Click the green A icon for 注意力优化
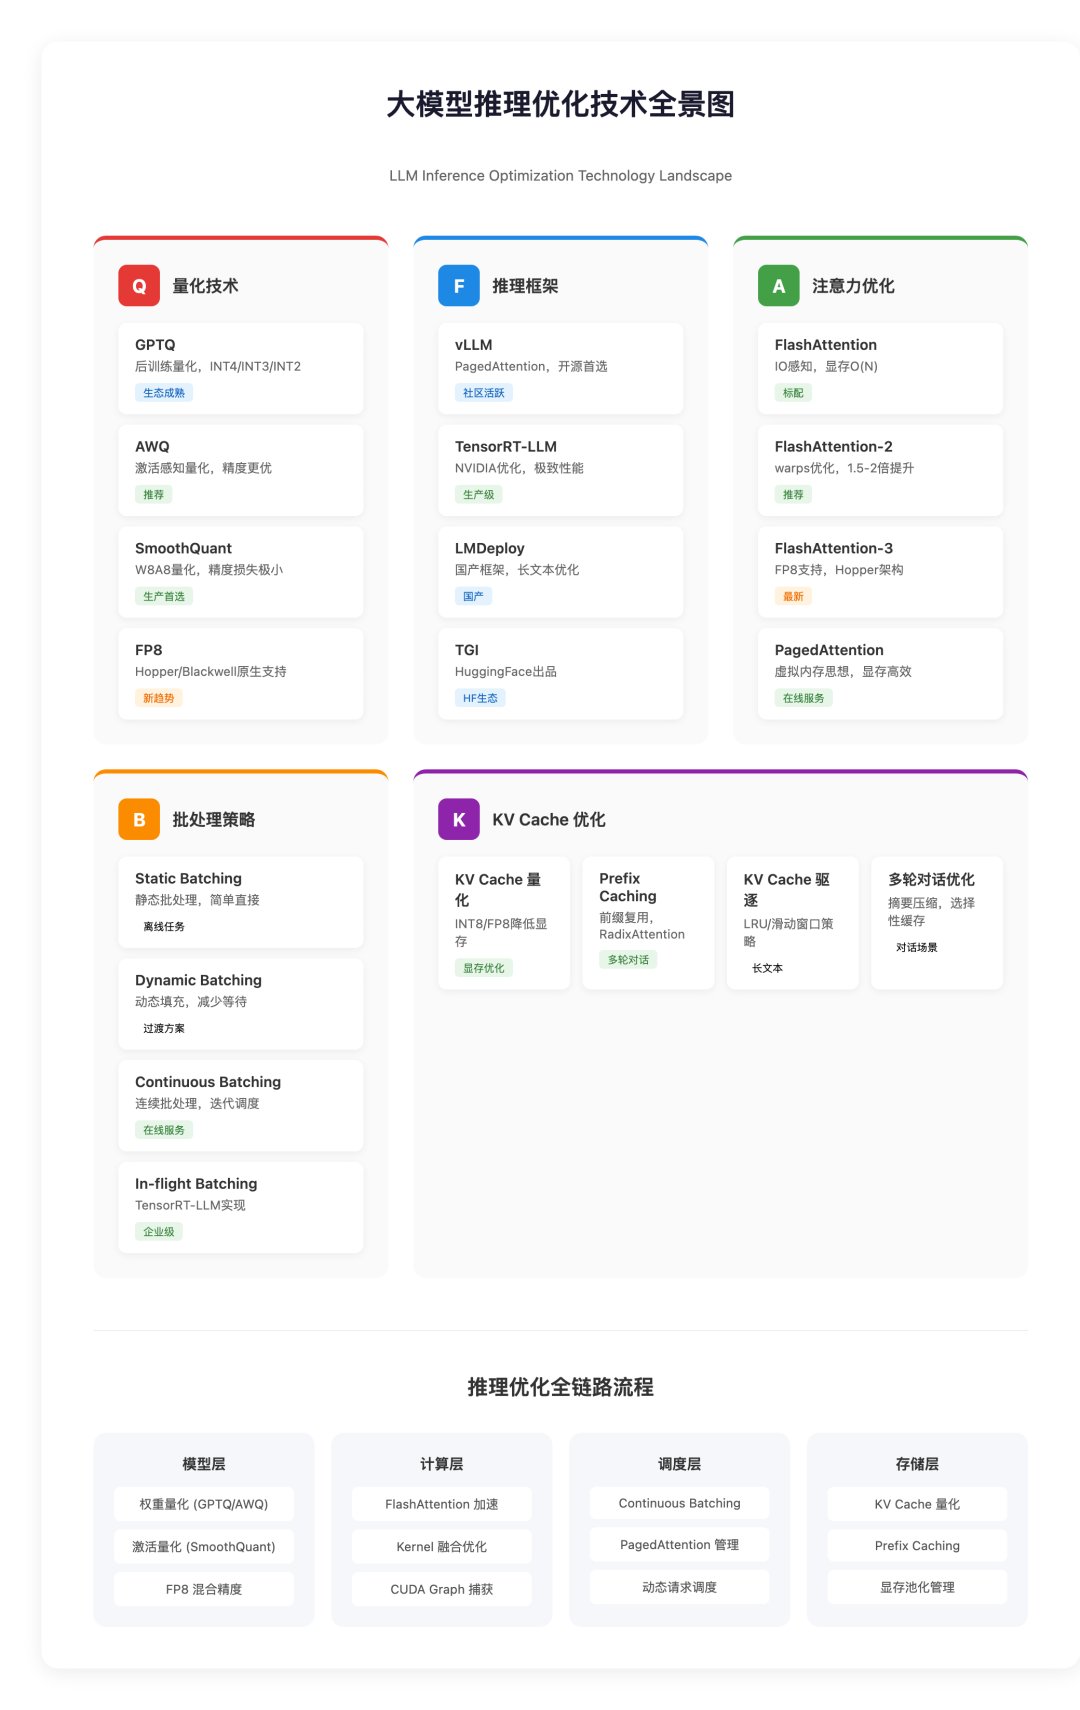 click(x=779, y=286)
